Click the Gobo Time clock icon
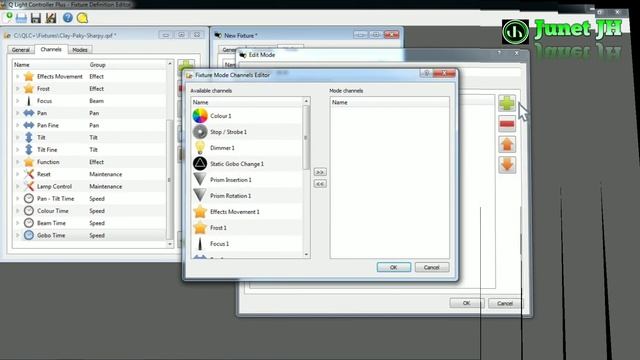The image size is (640, 360). pyautogui.click(x=29, y=236)
